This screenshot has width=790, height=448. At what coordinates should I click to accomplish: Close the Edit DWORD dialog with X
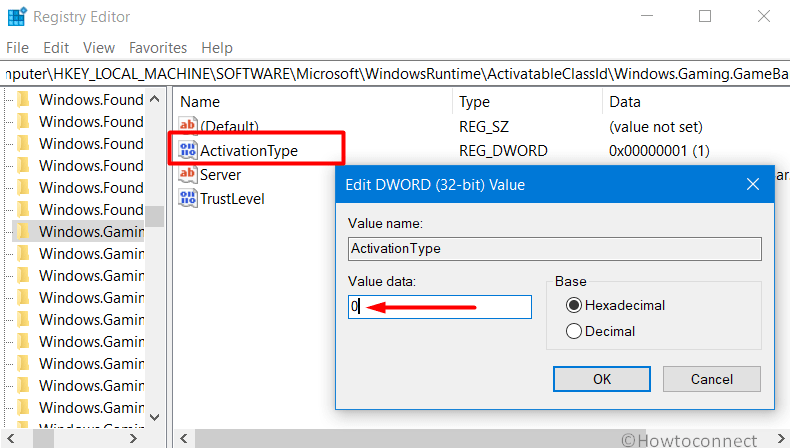click(753, 184)
